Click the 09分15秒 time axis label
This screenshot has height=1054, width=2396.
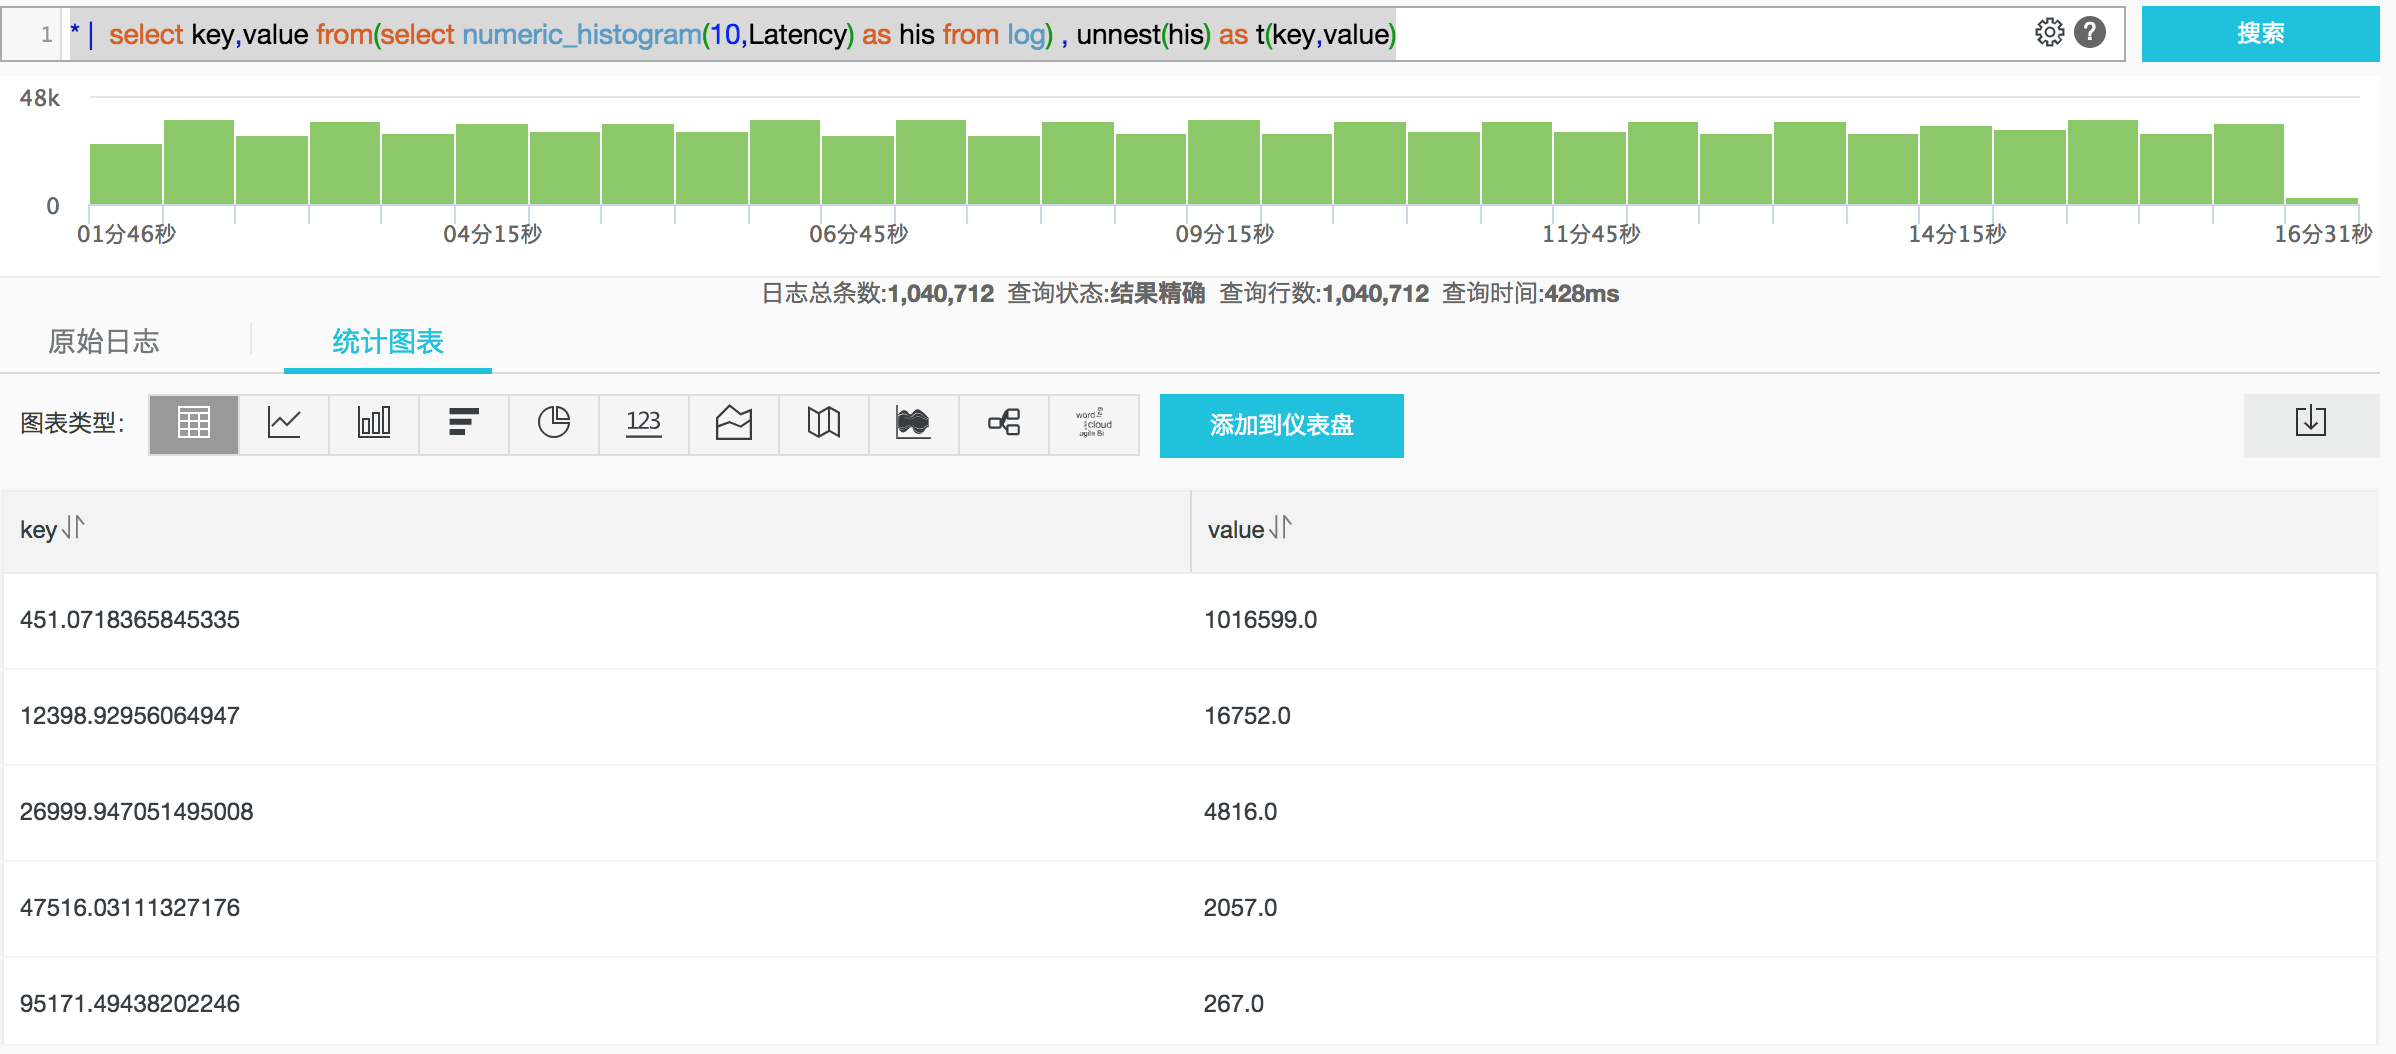(x=1224, y=234)
